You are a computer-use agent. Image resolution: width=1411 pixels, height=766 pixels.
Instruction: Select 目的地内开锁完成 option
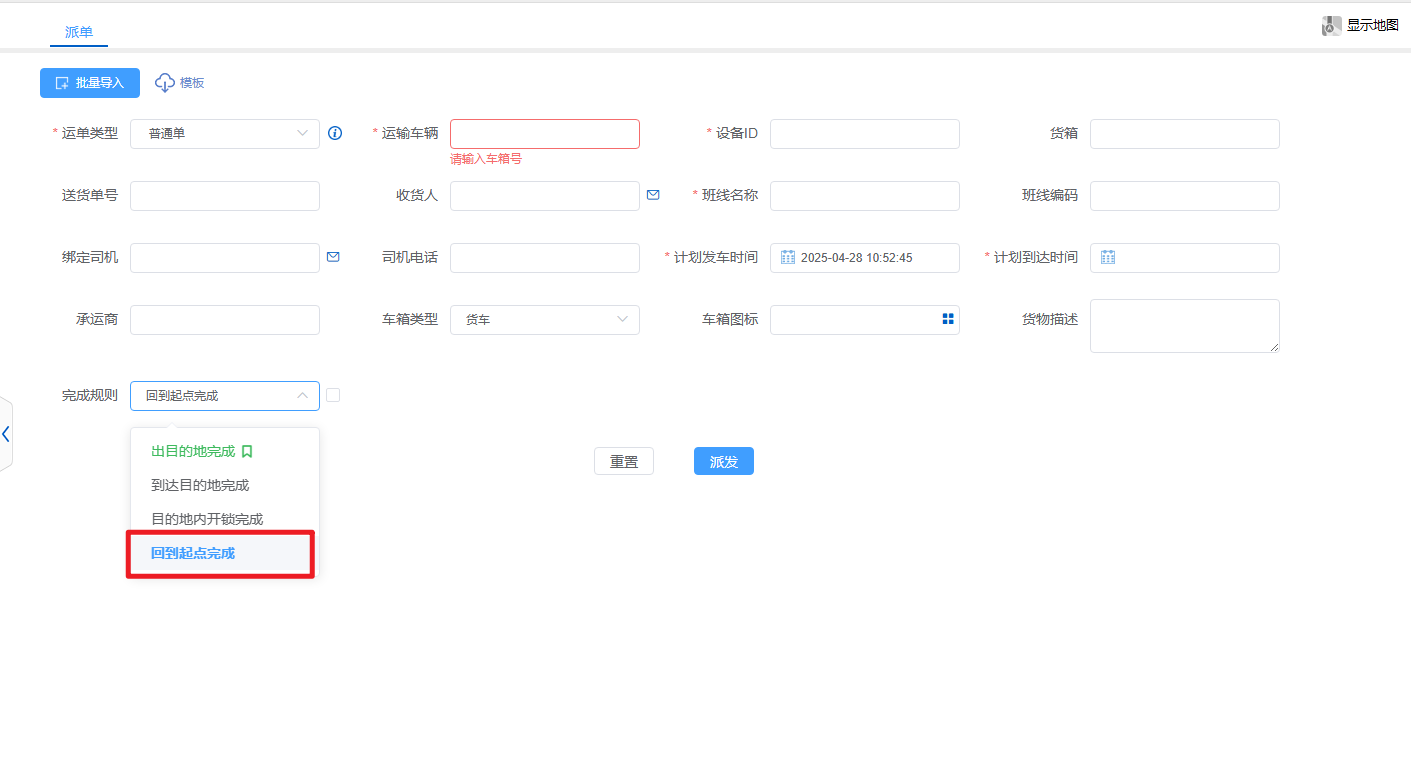(x=207, y=519)
